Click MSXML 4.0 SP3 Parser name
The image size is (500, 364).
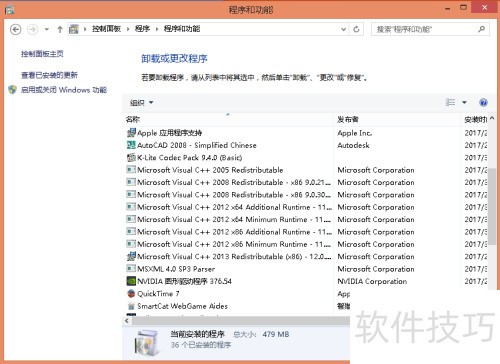176,269
